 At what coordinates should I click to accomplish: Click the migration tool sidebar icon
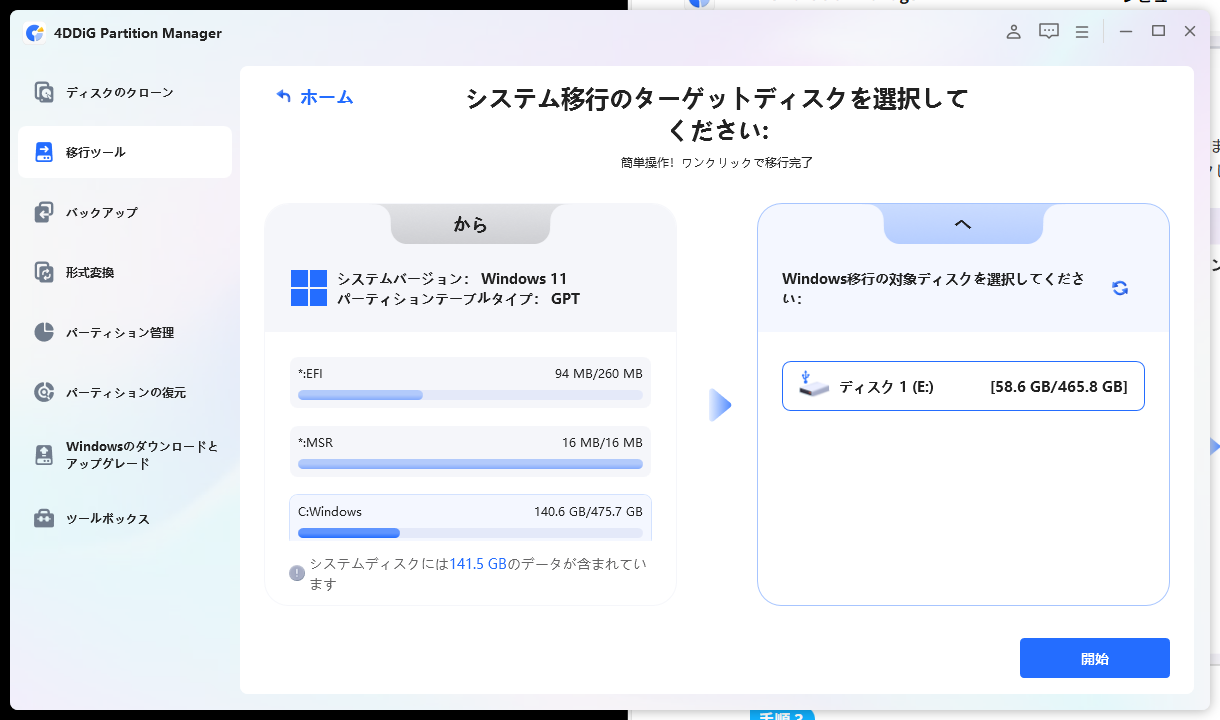tap(44, 152)
